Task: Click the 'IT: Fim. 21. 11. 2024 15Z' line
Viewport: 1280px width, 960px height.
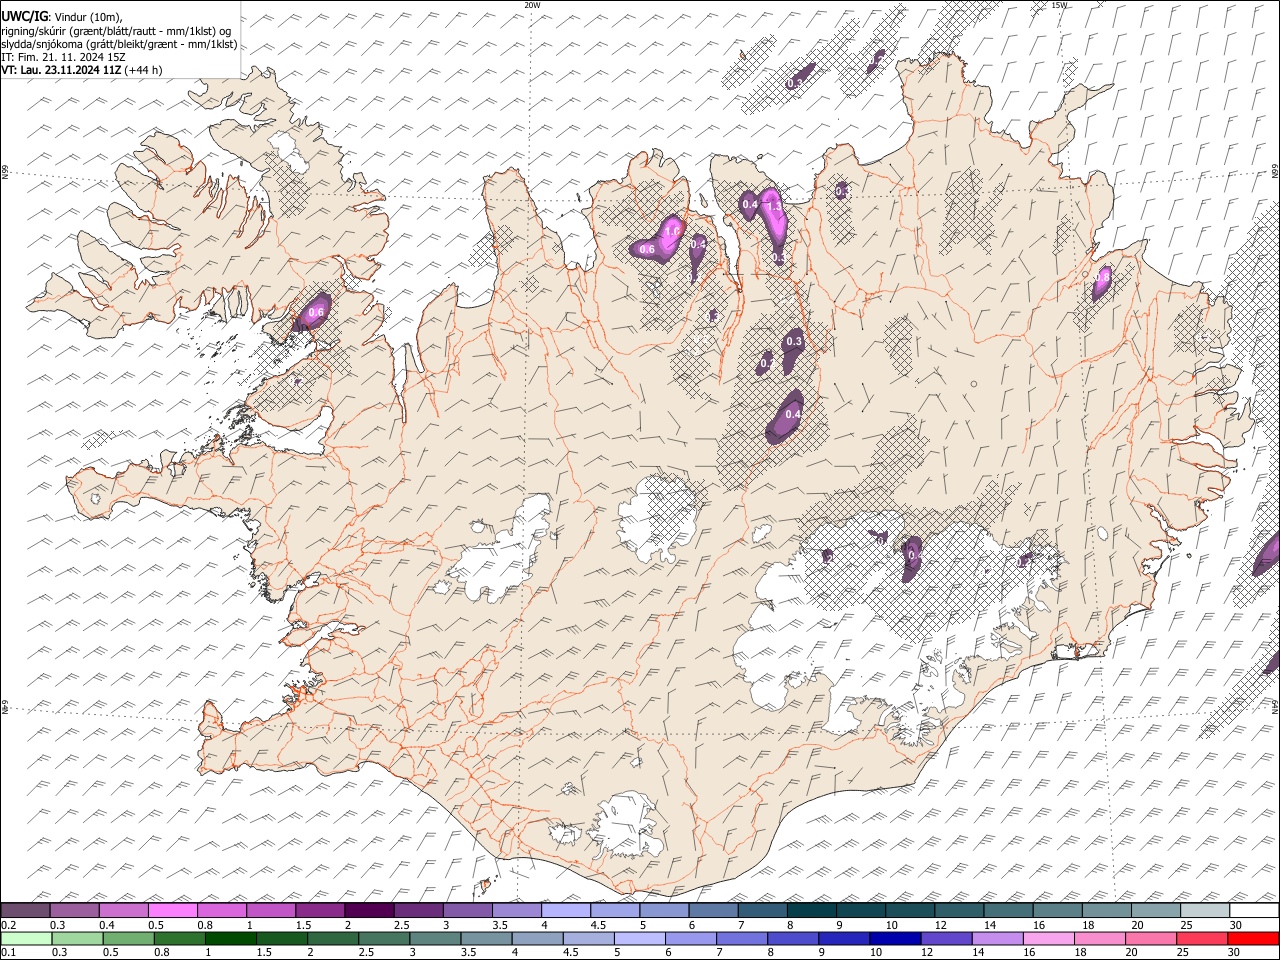Action: 64,57
